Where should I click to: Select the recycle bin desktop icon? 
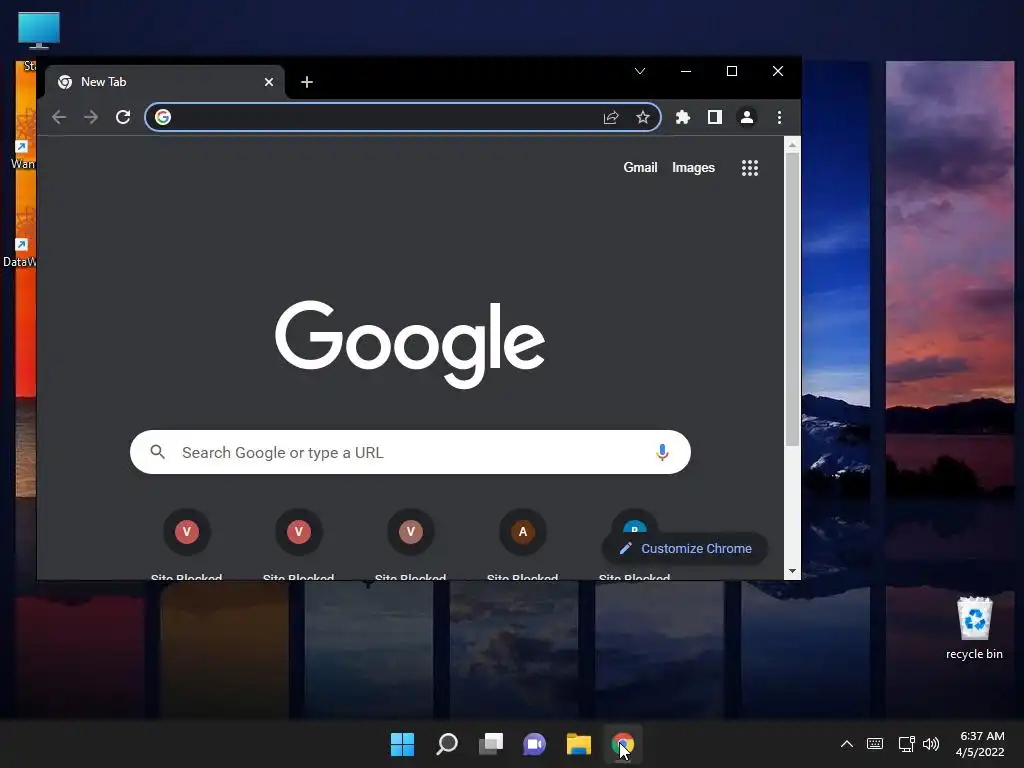(x=974, y=628)
